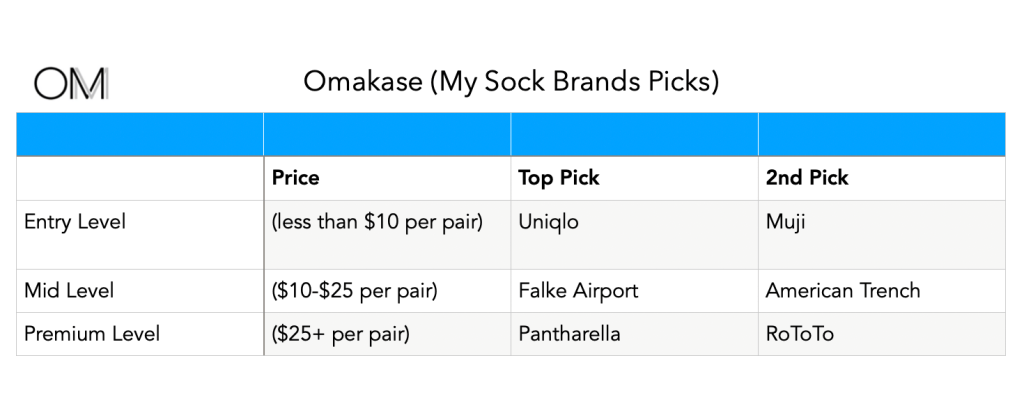1024x411 pixels.
Task: Select the less than $10 per pair cell
Action: (376, 222)
